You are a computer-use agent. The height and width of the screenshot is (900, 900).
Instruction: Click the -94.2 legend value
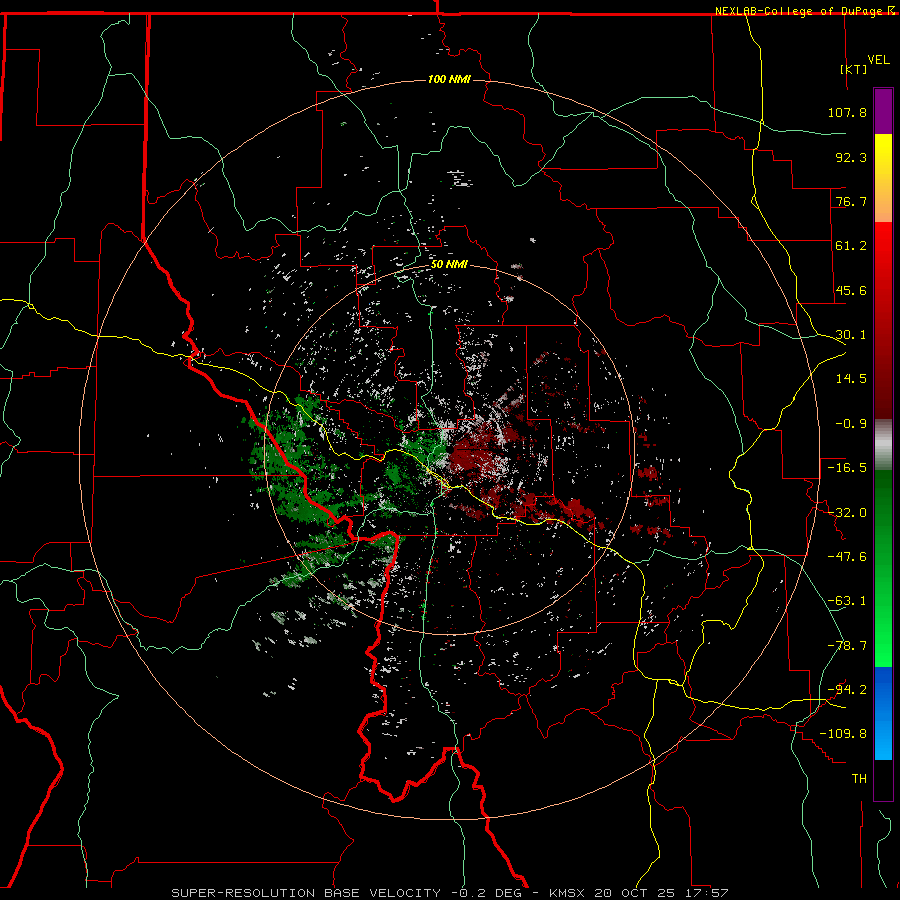click(847, 690)
